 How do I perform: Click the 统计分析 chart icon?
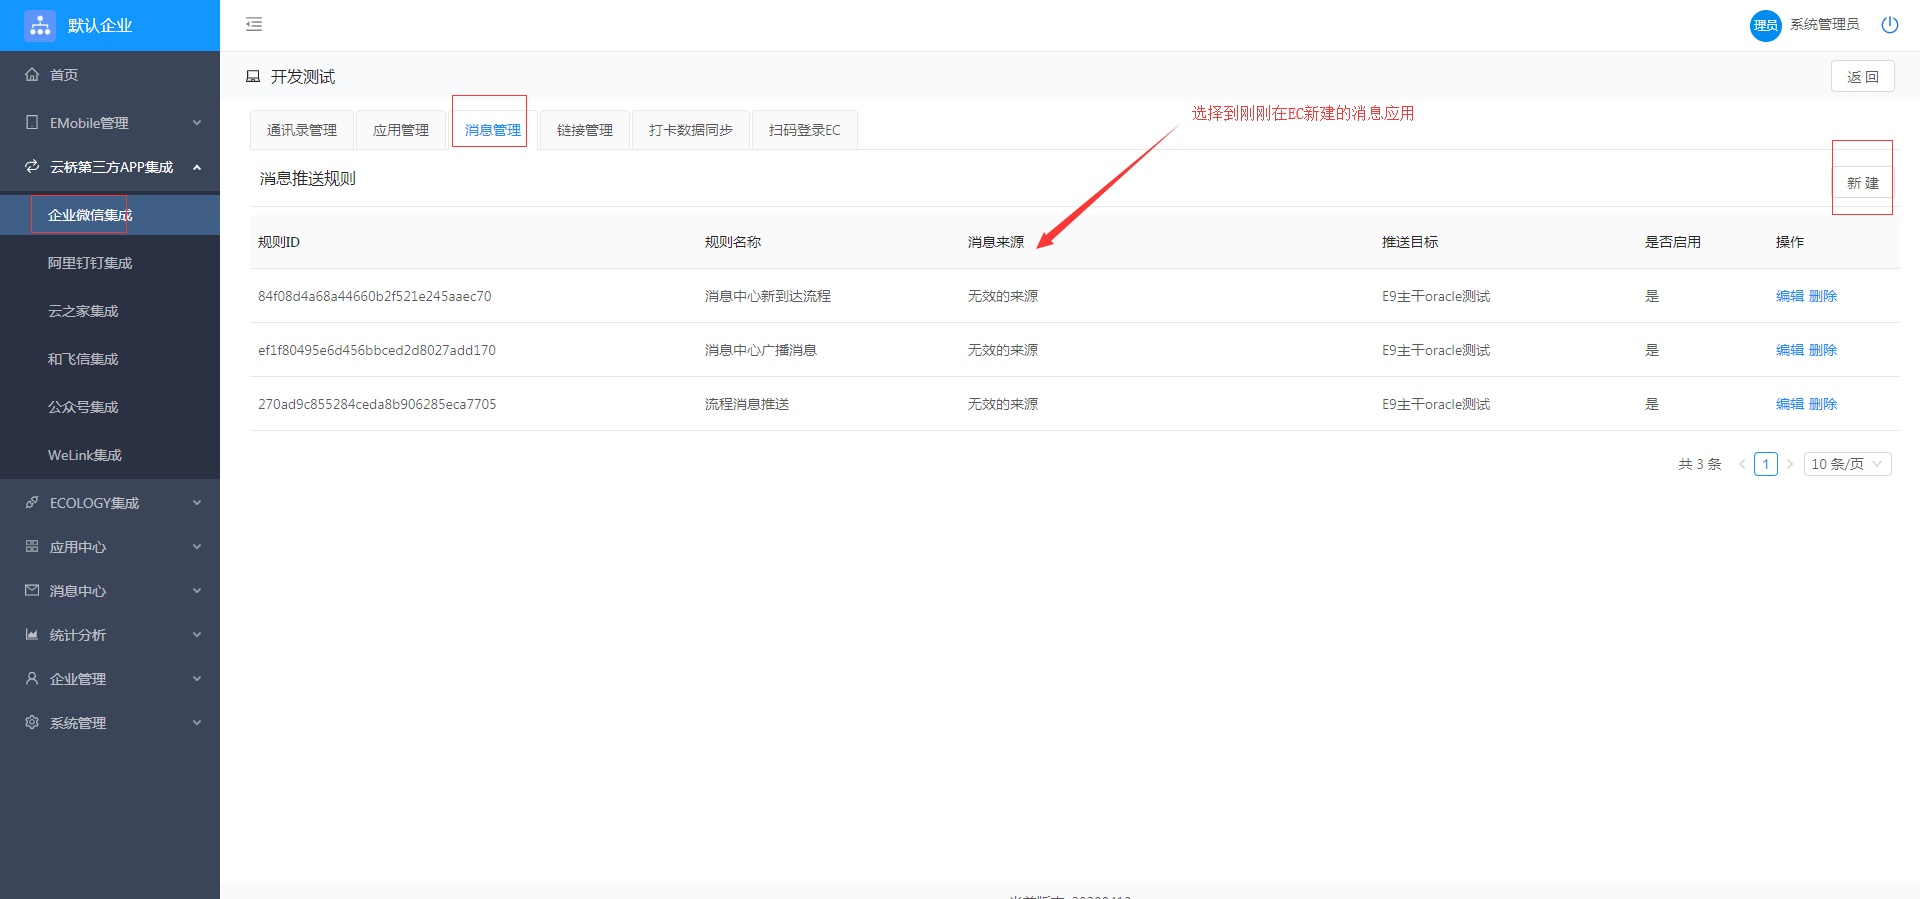(32, 635)
